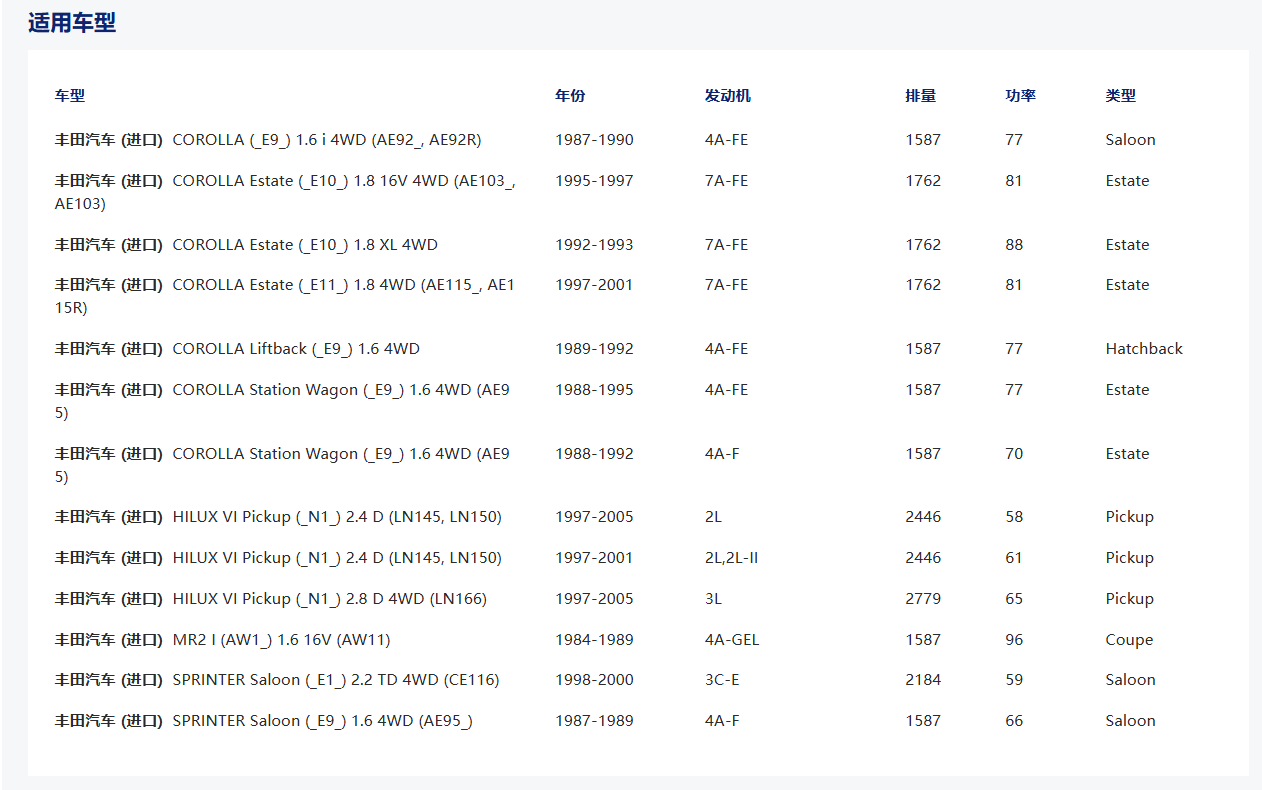Click the 2L,2L-II engine cell

pyautogui.click(x=731, y=558)
